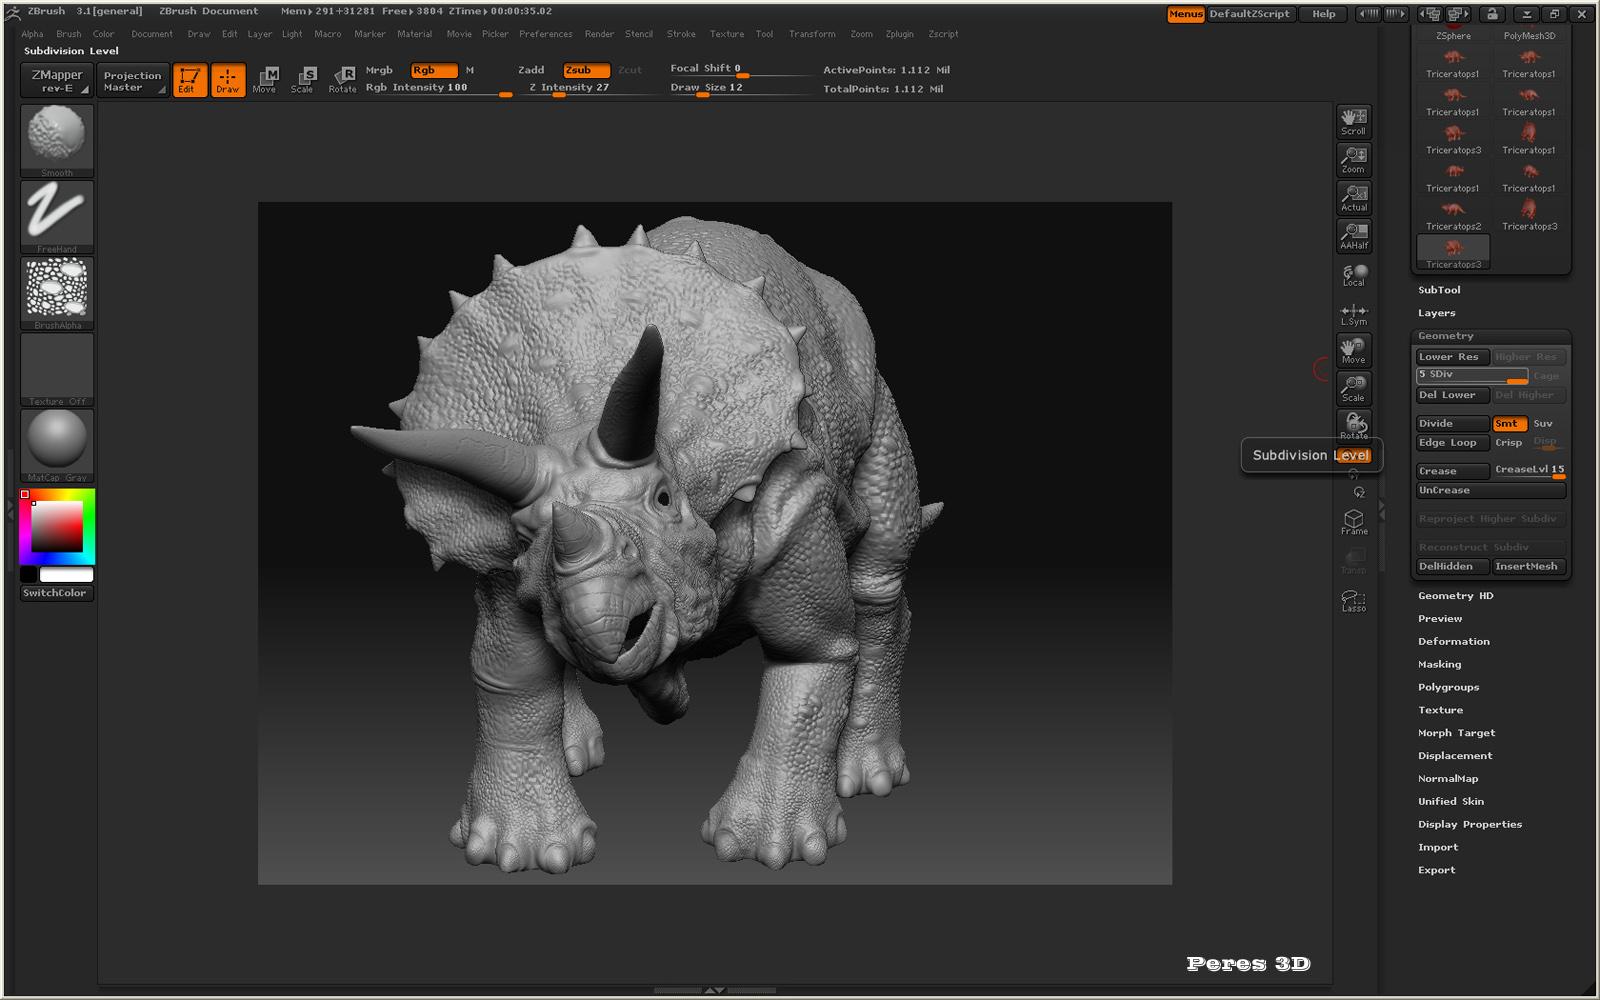This screenshot has height=1000, width=1600.
Task: Click the Del Lower button
Action: pyautogui.click(x=1452, y=395)
